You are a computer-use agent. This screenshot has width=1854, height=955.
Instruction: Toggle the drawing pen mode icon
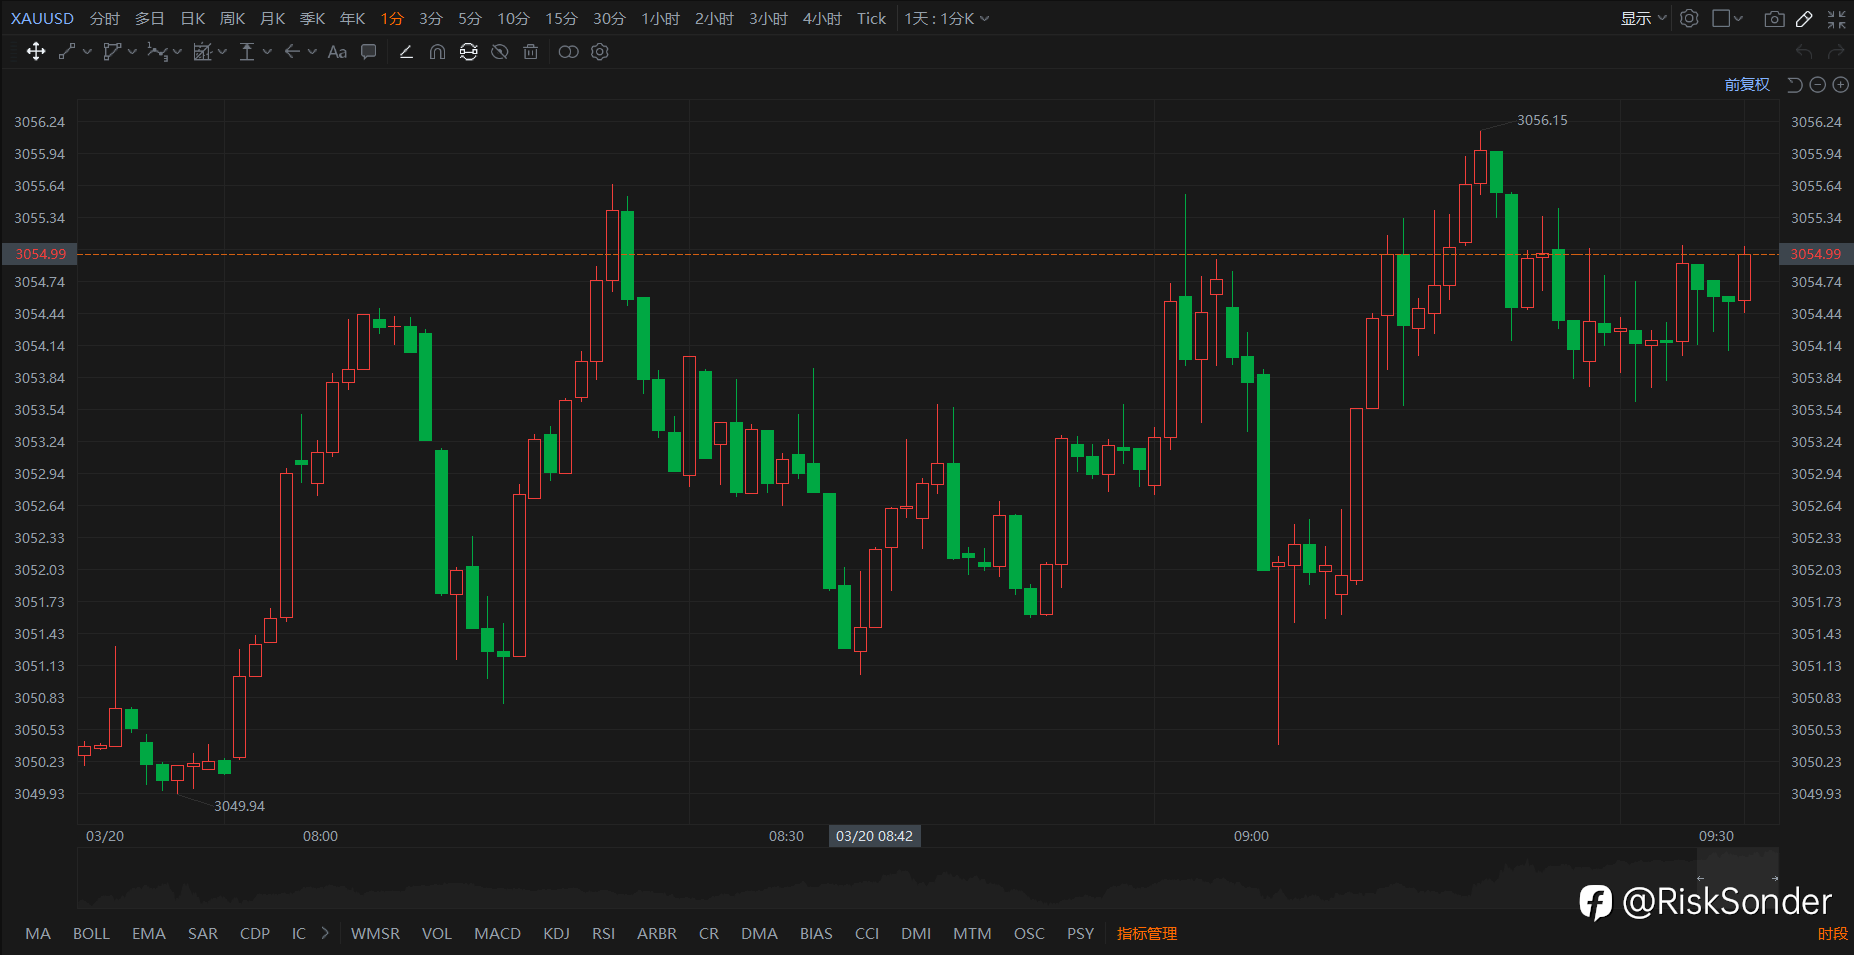(1805, 19)
